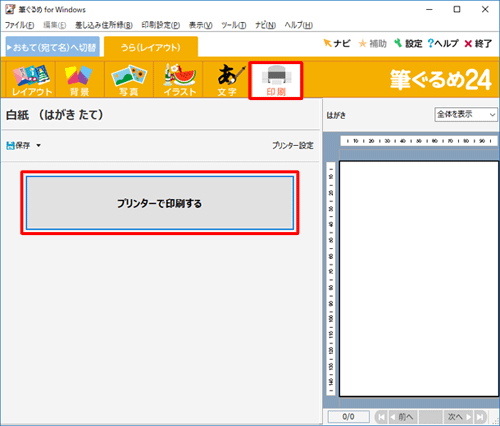The image size is (500, 426).
Task: Expand the 保存 dropdown arrow
Action: pyautogui.click(x=39, y=145)
